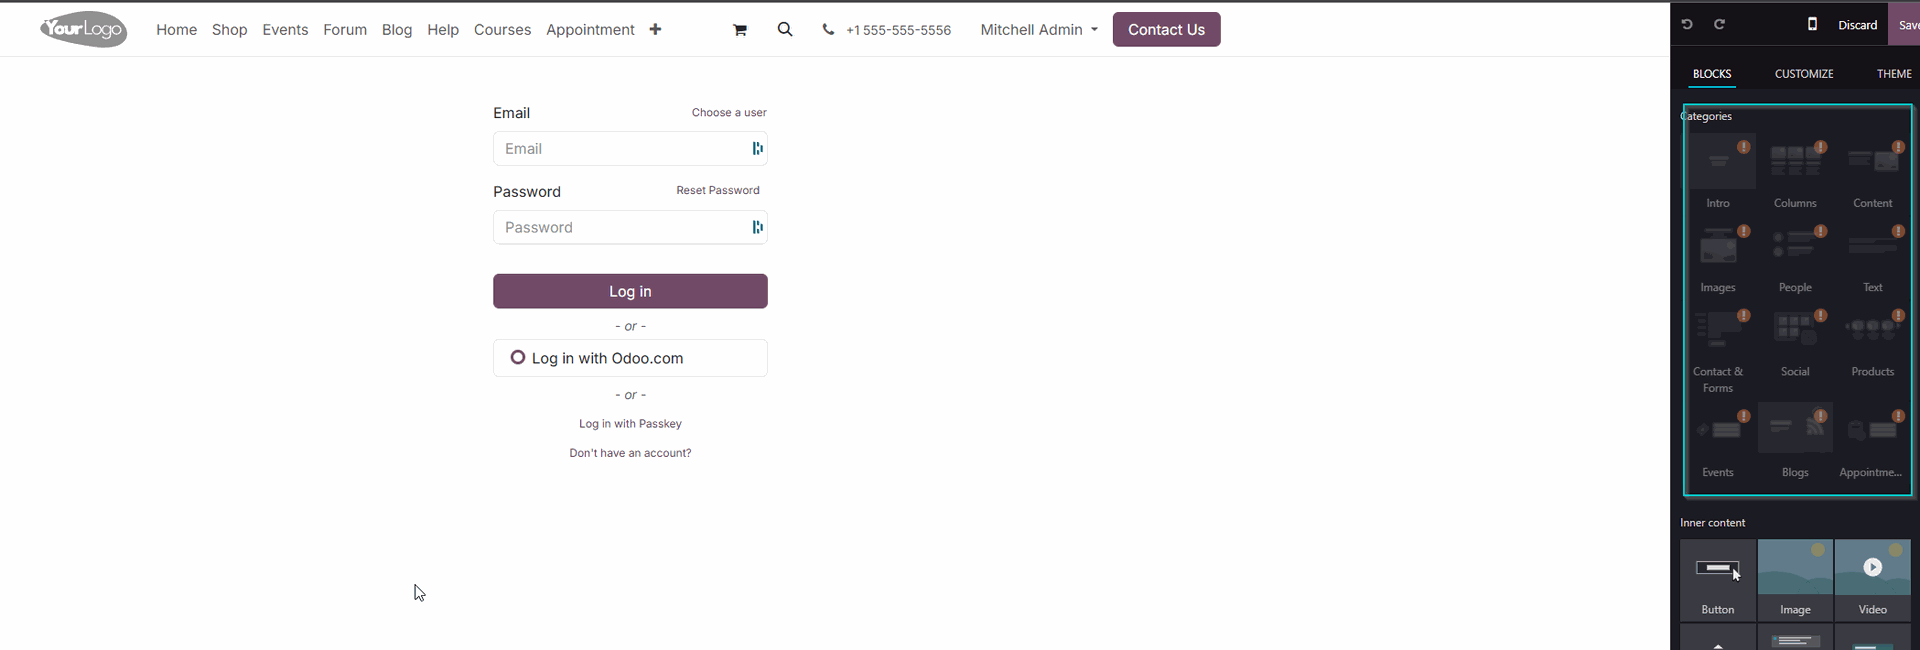The image size is (1920, 650).
Task: Click the undo arrow in editor
Action: click(x=1687, y=24)
